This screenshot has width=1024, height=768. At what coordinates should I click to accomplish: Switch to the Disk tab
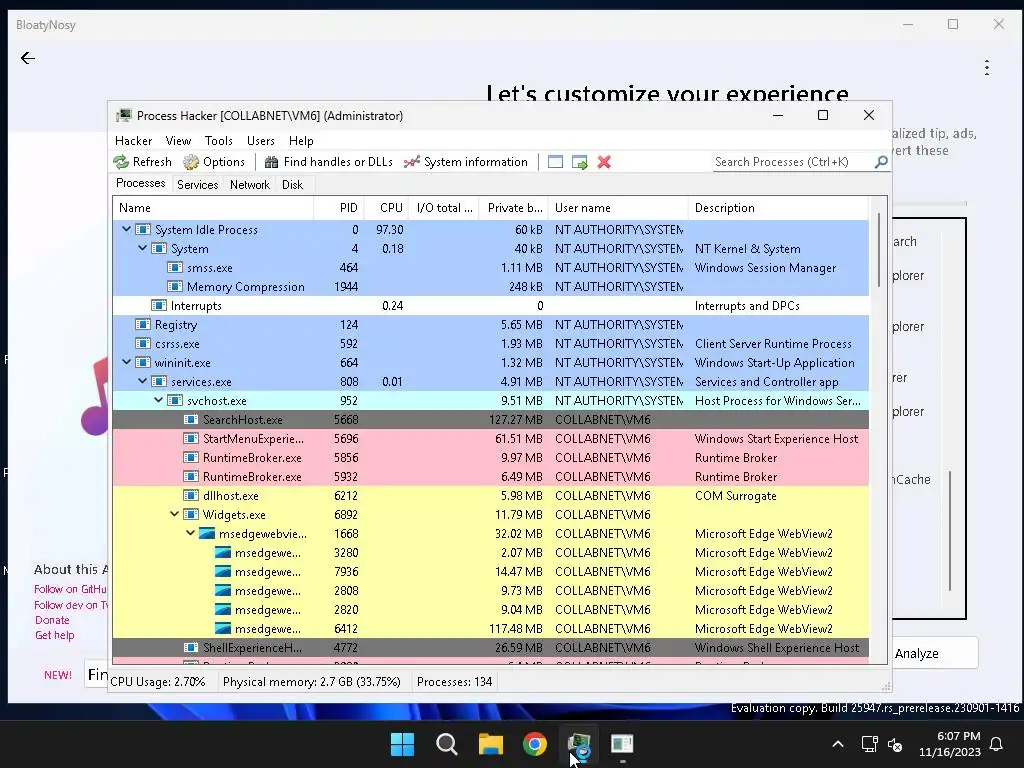click(x=293, y=185)
